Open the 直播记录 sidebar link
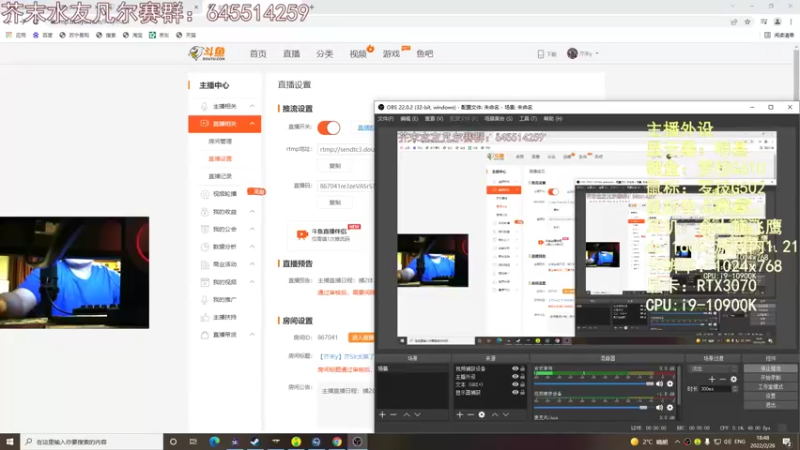This screenshot has width=800, height=450. tap(220, 176)
